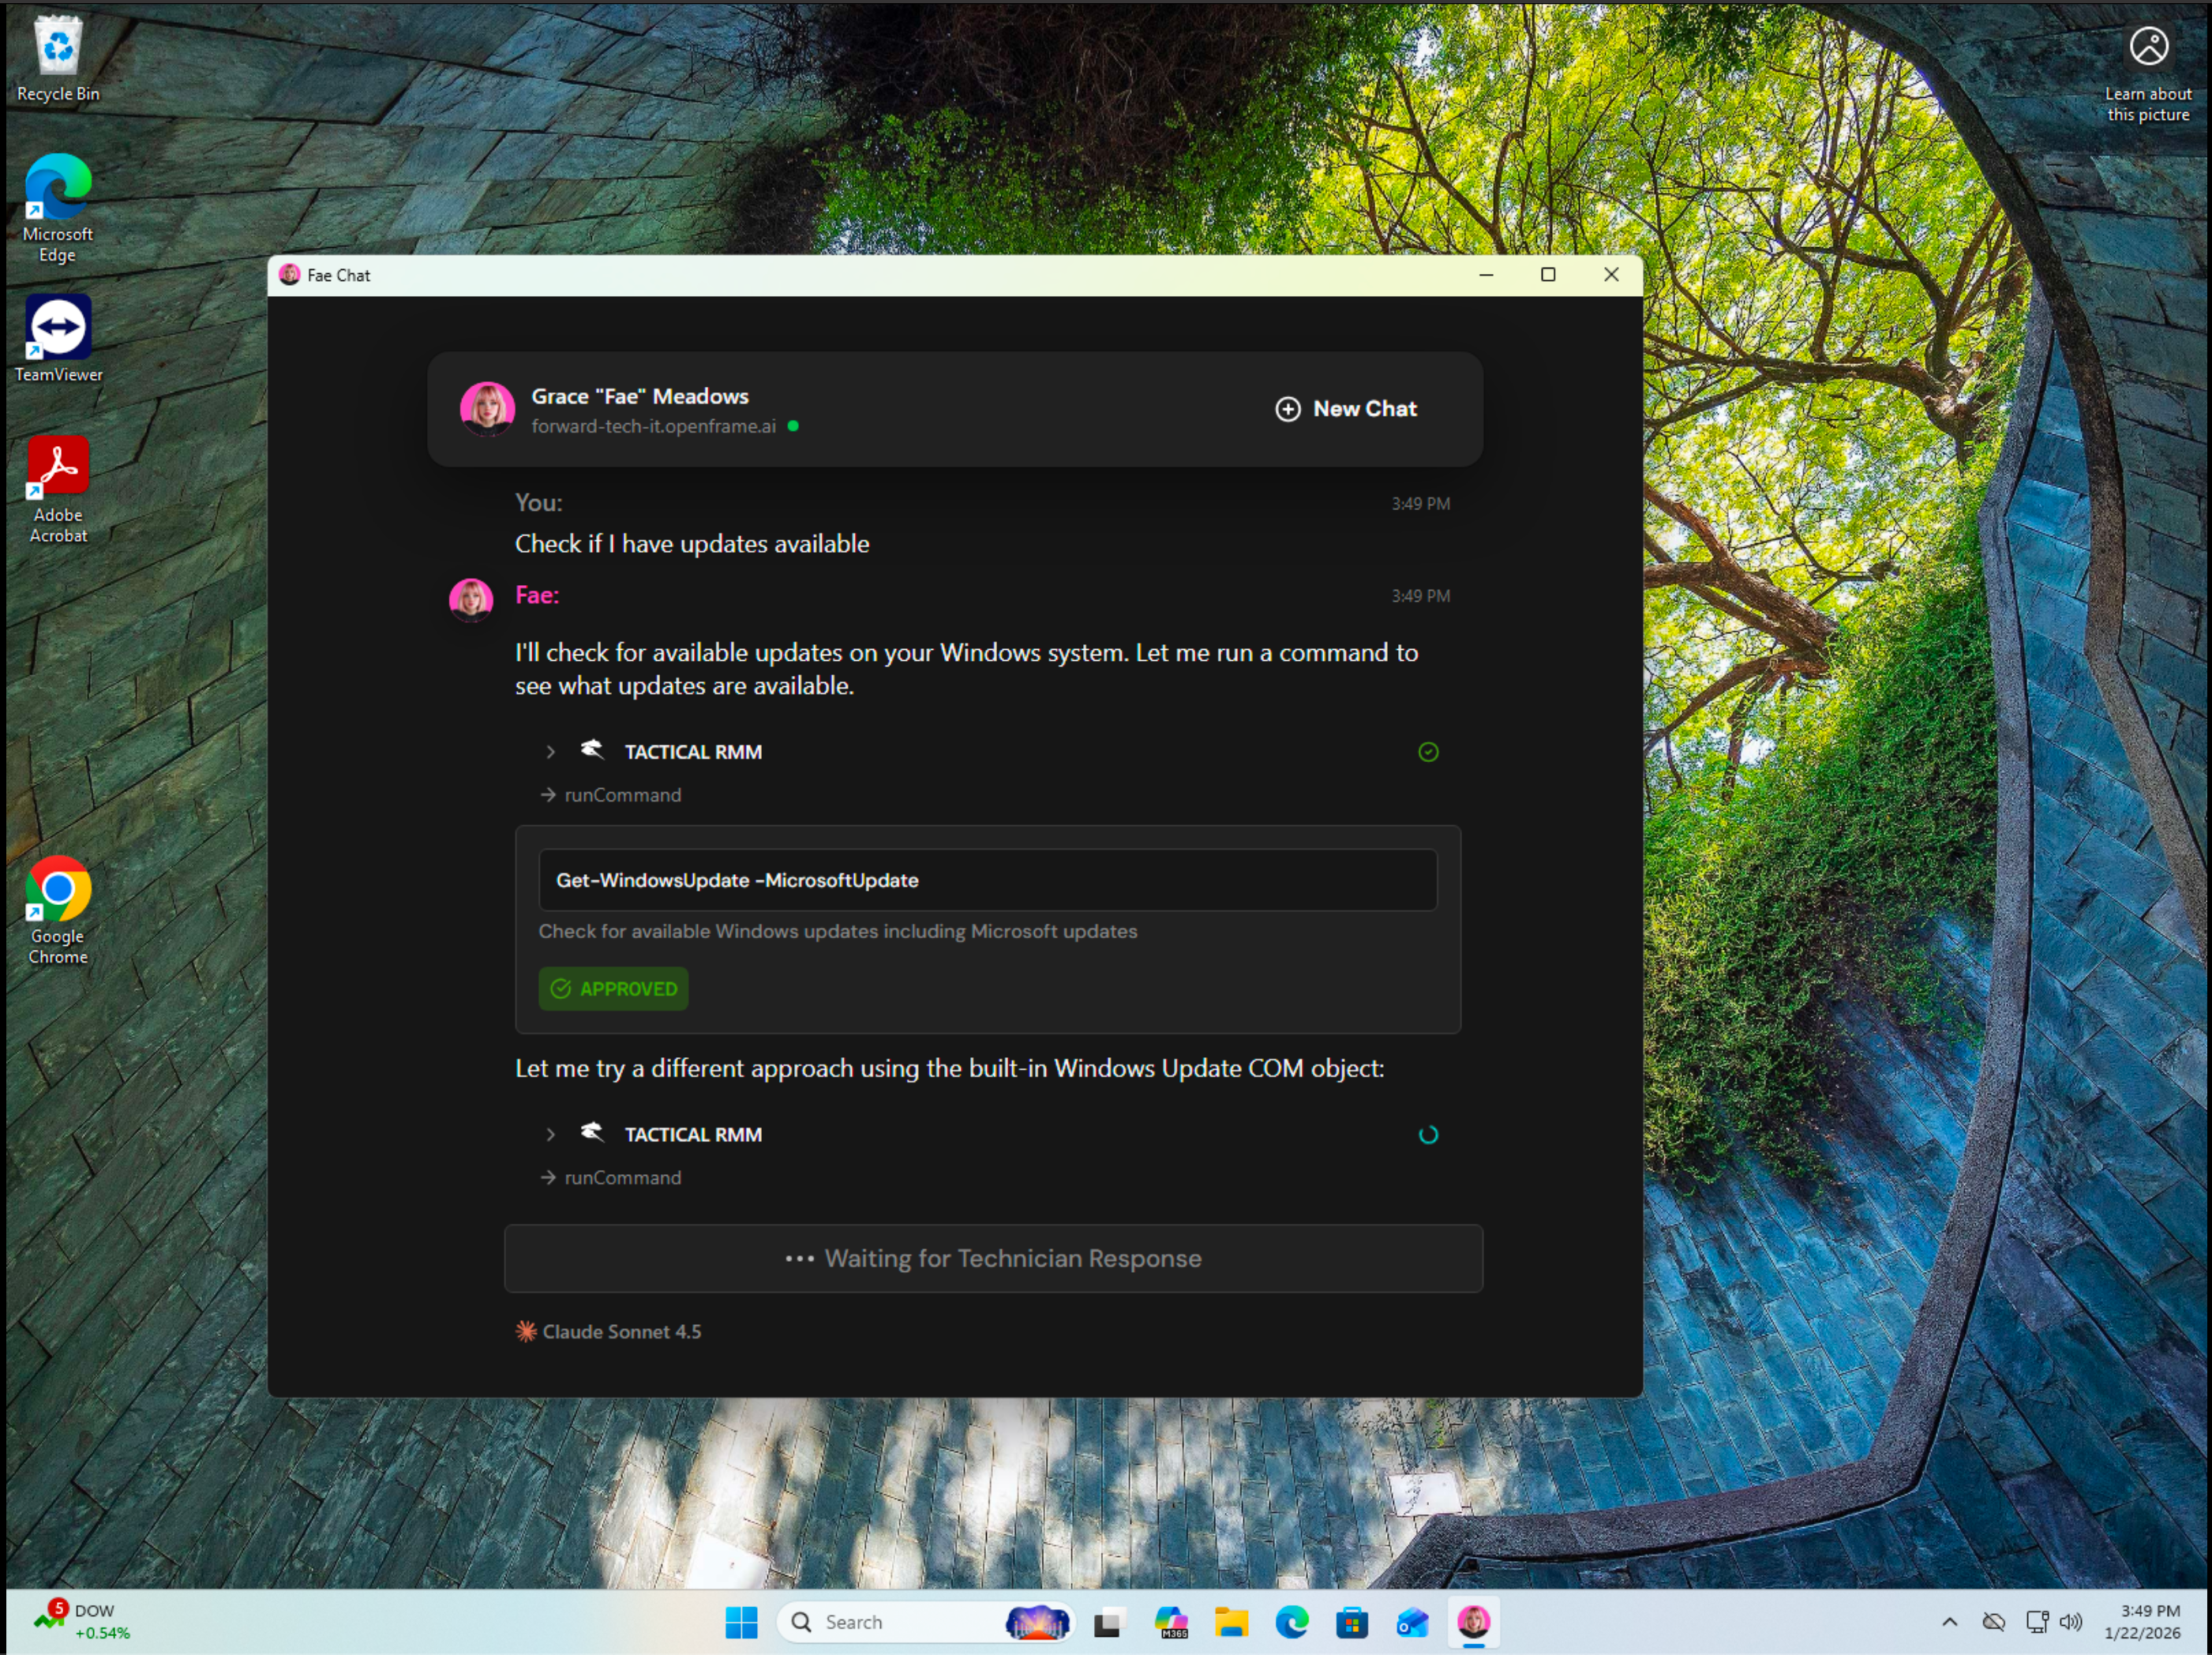Expand the first TACTICAL RMM tool entry
2212x1655 pixels.
coord(550,752)
